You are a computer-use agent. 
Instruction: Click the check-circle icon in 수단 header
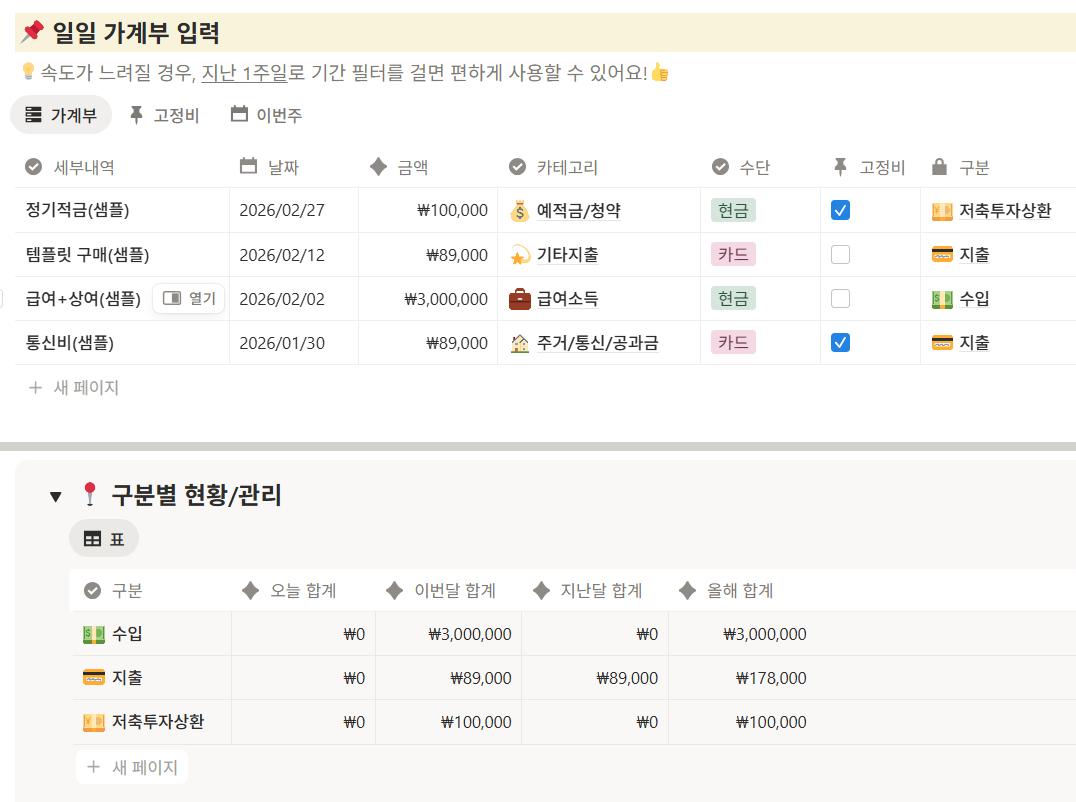coord(721,167)
